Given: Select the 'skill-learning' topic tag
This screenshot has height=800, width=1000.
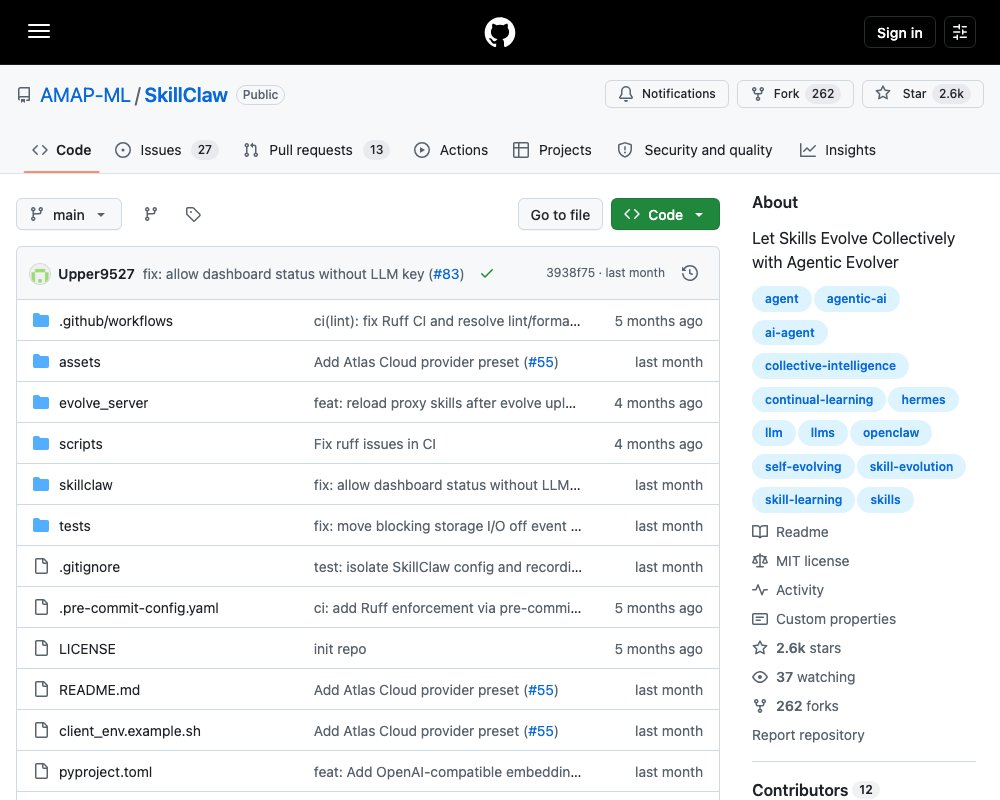Looking at the screenshot, I should point(804,500).
